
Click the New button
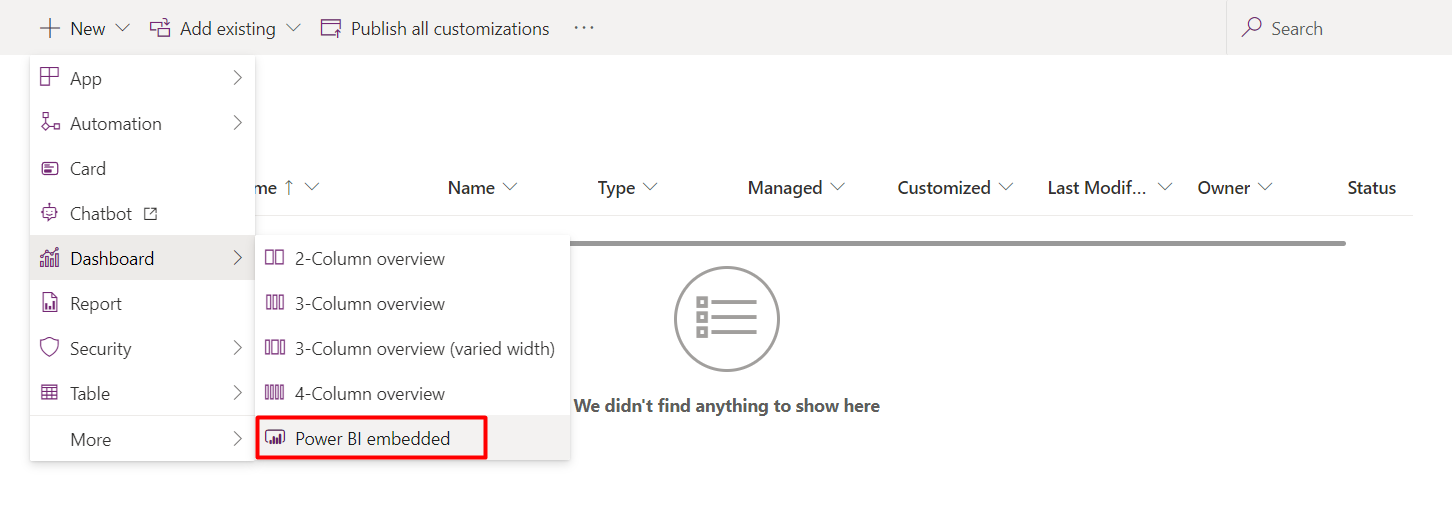[85, 28]
